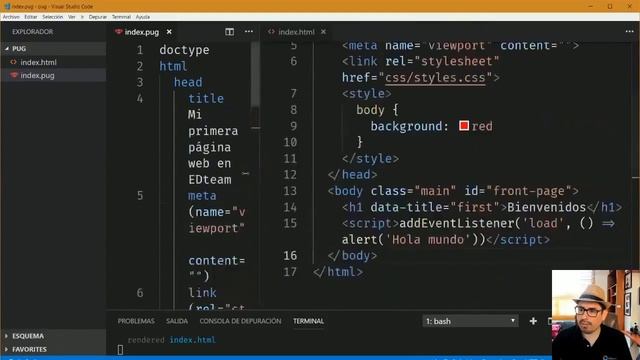Click the split editor icon

229,32
